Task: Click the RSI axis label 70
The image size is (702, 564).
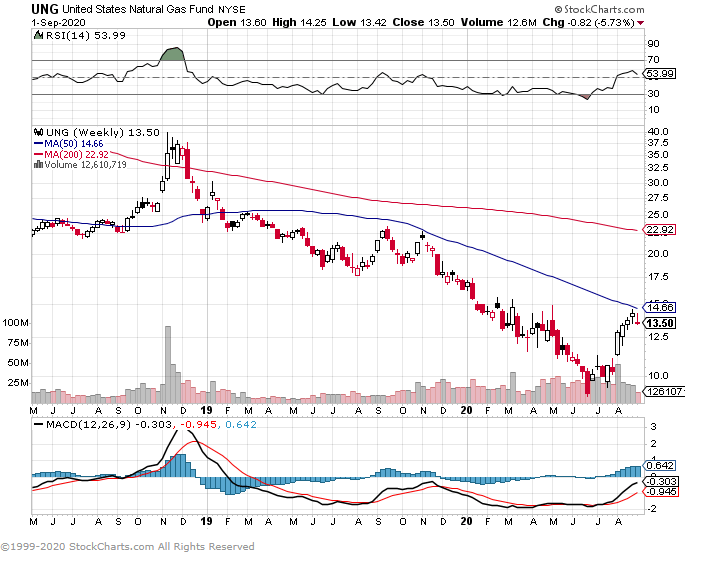Action: pyautogui.click(x=653, y=60)
